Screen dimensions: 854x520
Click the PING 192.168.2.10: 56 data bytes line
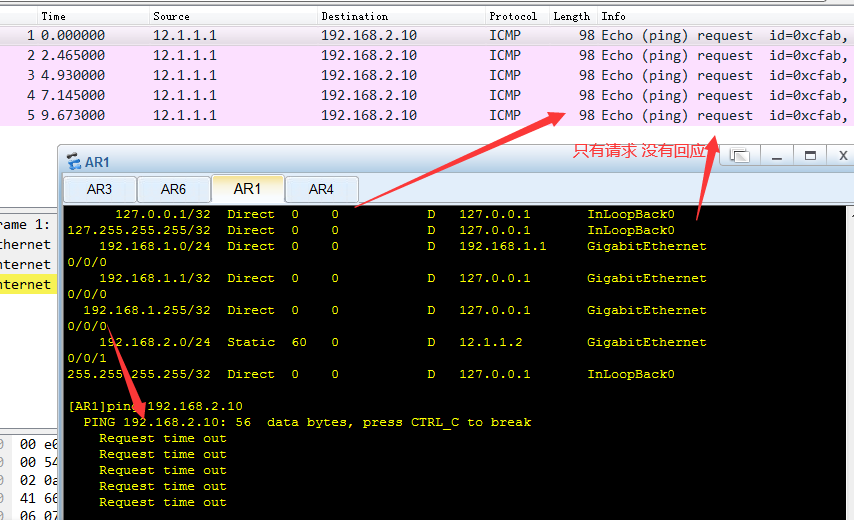point(307,423)
